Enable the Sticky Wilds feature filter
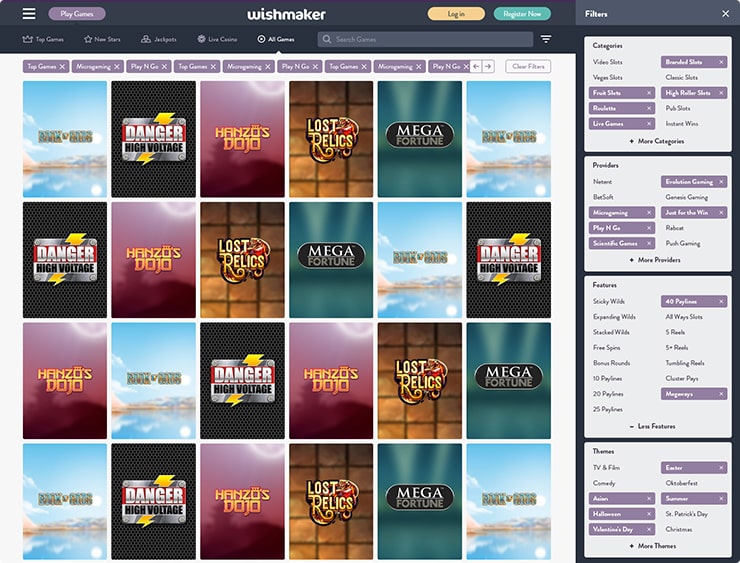Screen dimensions: 740x563 [x=608, y=301]
